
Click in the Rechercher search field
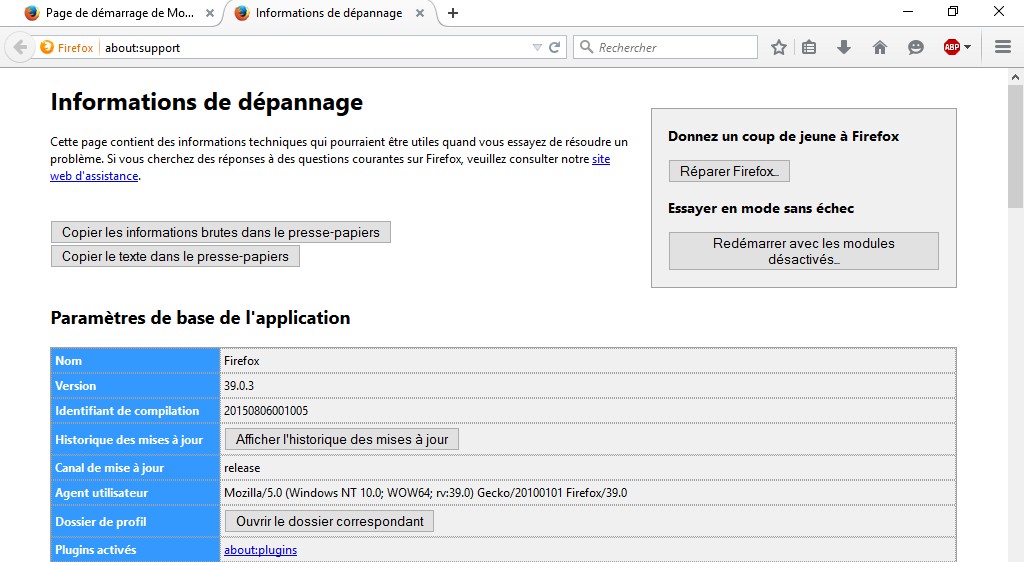(x=670, y=47)
